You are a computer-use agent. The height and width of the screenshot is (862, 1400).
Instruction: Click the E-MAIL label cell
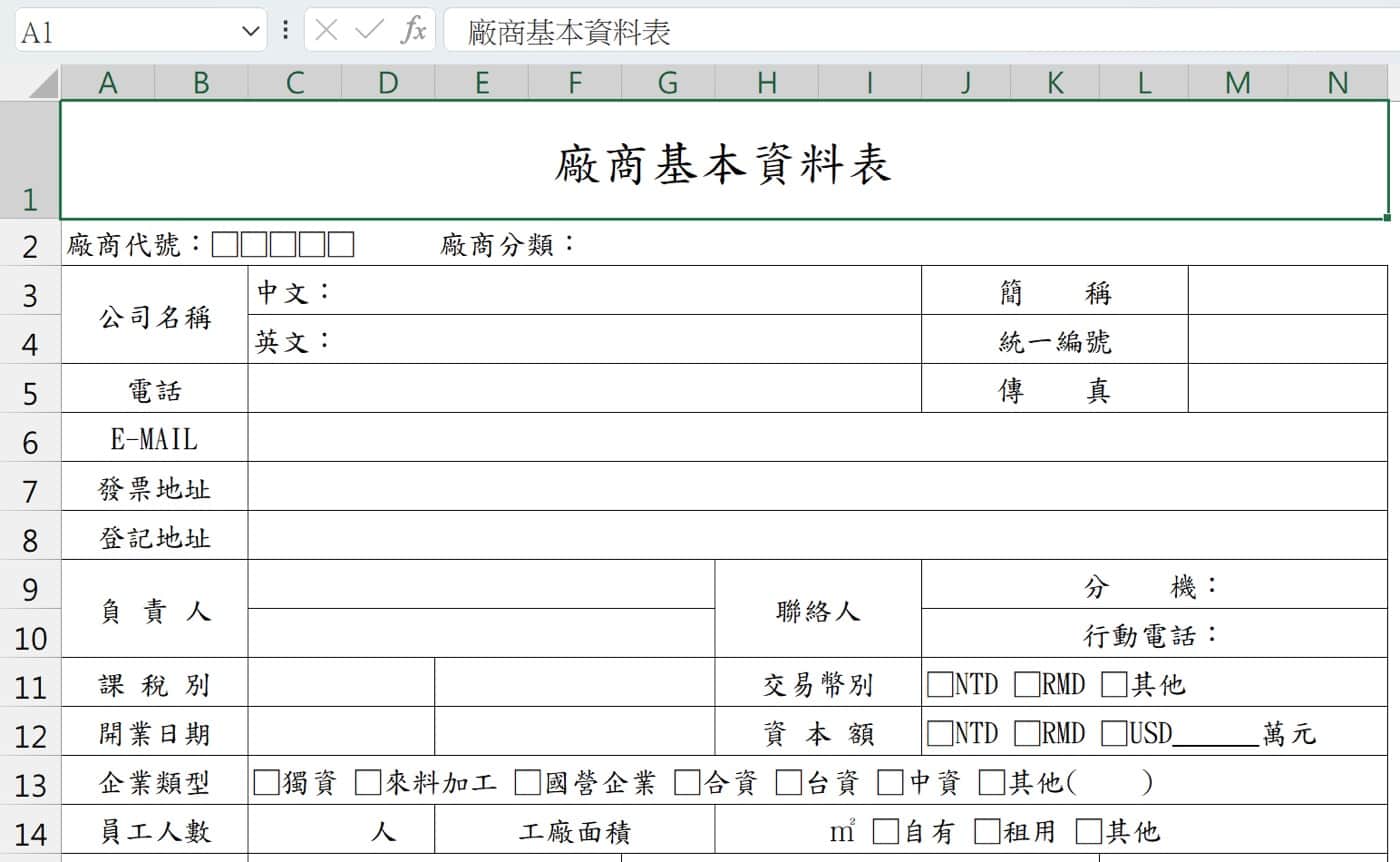(x=155, y=438)
